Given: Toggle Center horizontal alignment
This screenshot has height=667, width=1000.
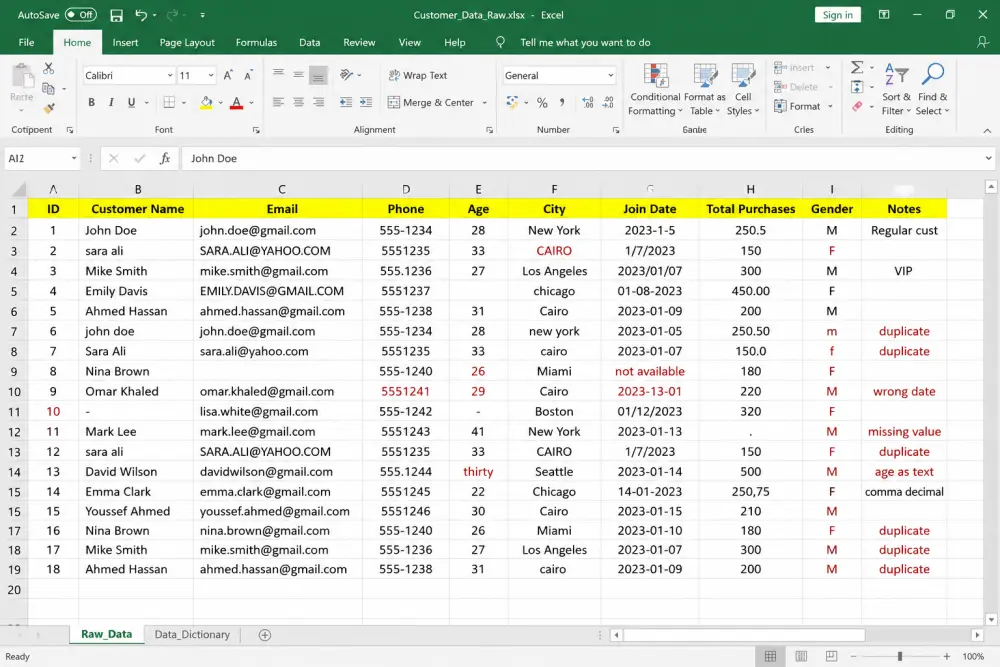Looking at the screenshot, I should 298,102.
